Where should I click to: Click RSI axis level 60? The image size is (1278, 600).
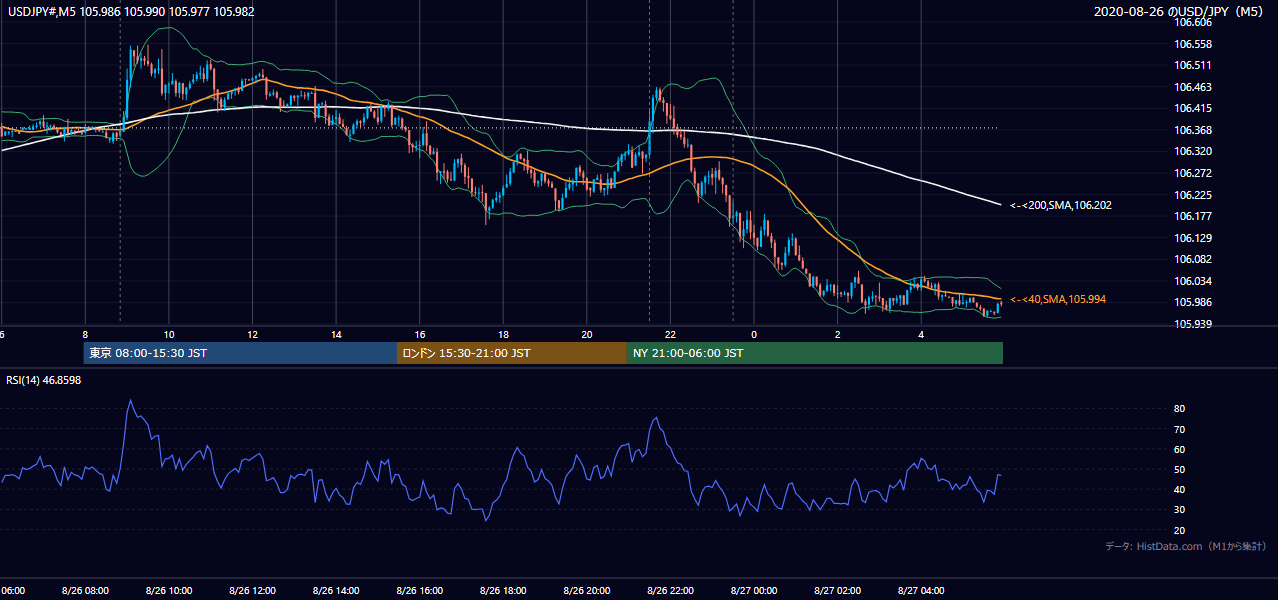1180,449
